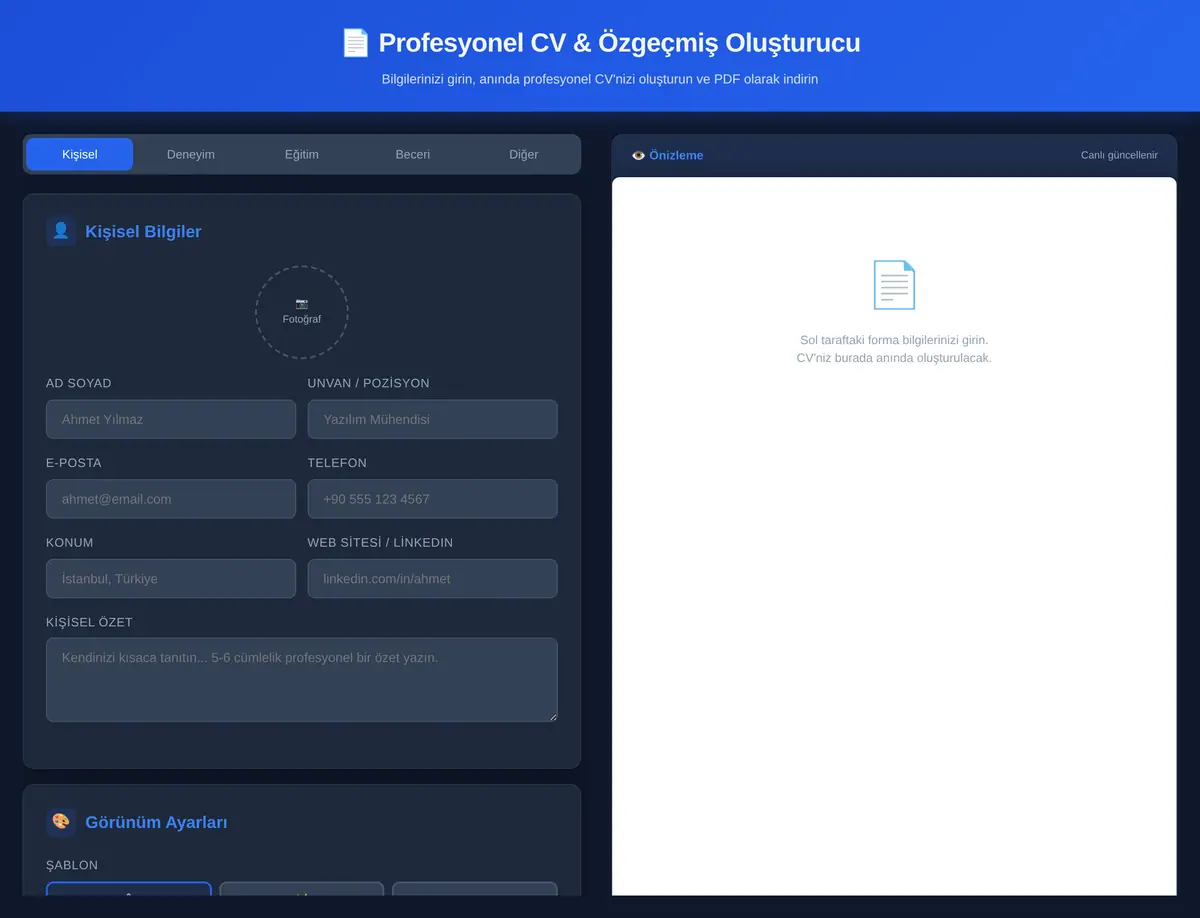The width and height of the screenshot is (1200, 918).
Task: Open the Deneyim tab
Action: pyautogui.click(x=191, y=154)
